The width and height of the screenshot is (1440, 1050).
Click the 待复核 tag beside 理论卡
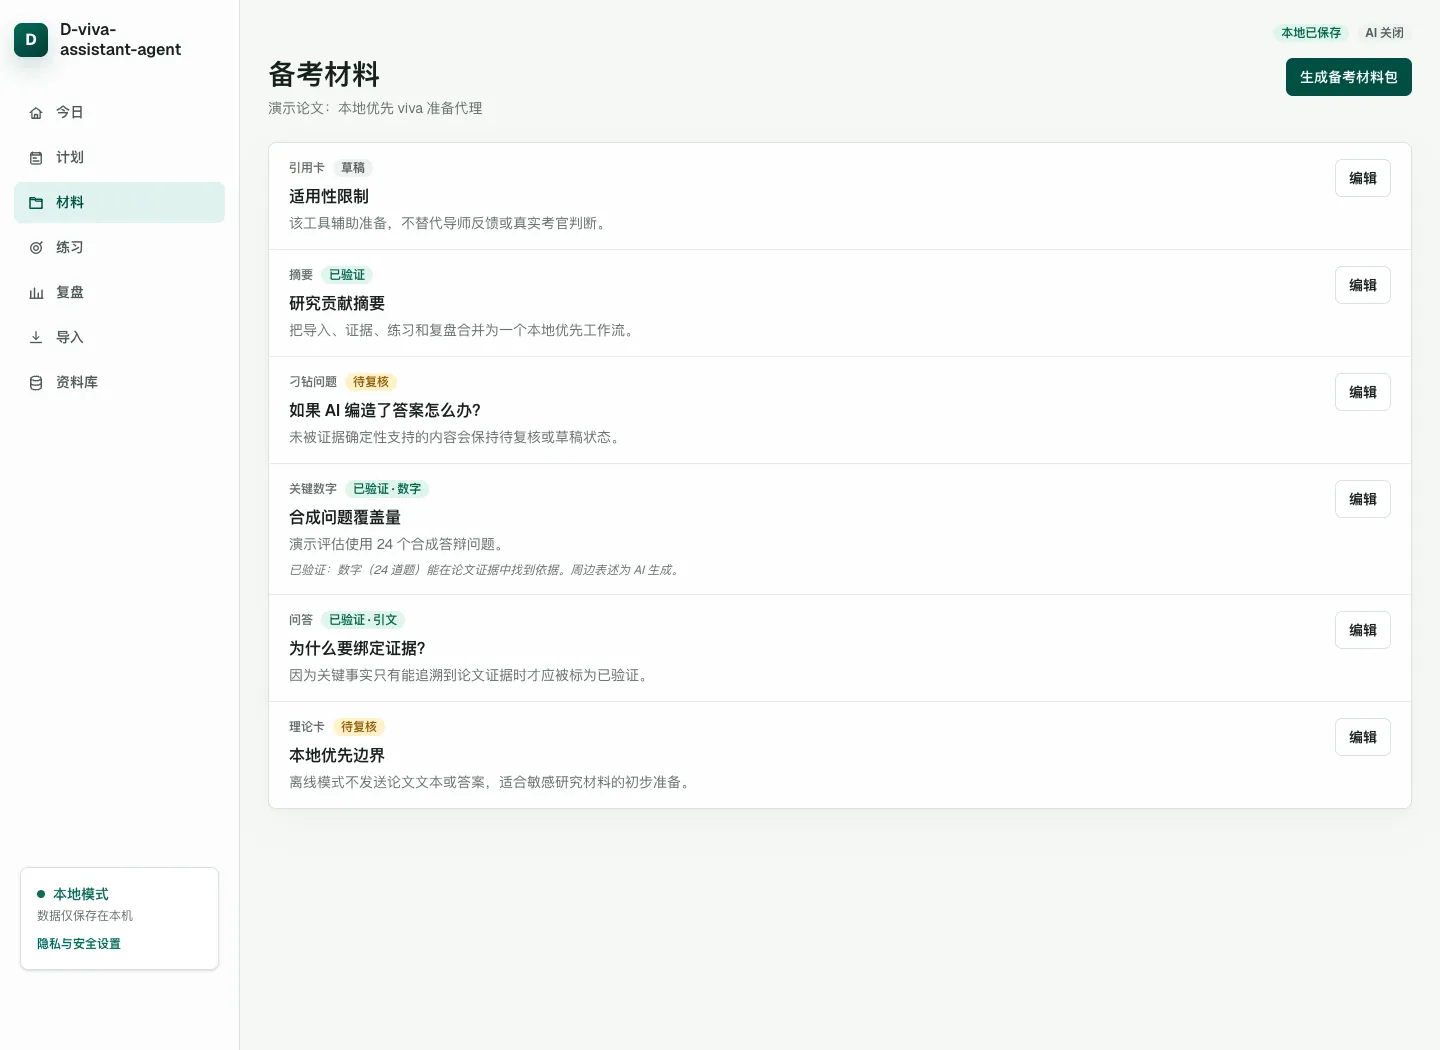(x=359, y=727)
